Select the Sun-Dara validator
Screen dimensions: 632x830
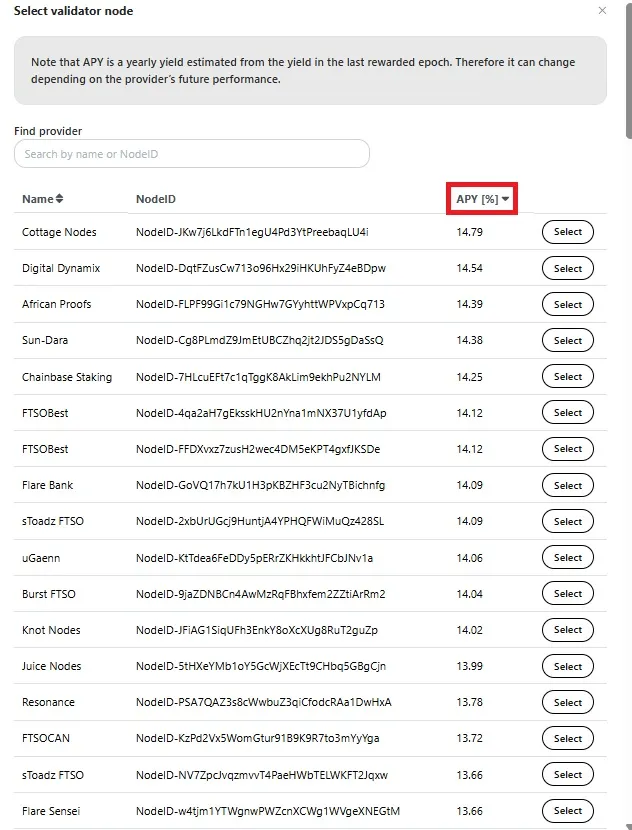(567, 340)
